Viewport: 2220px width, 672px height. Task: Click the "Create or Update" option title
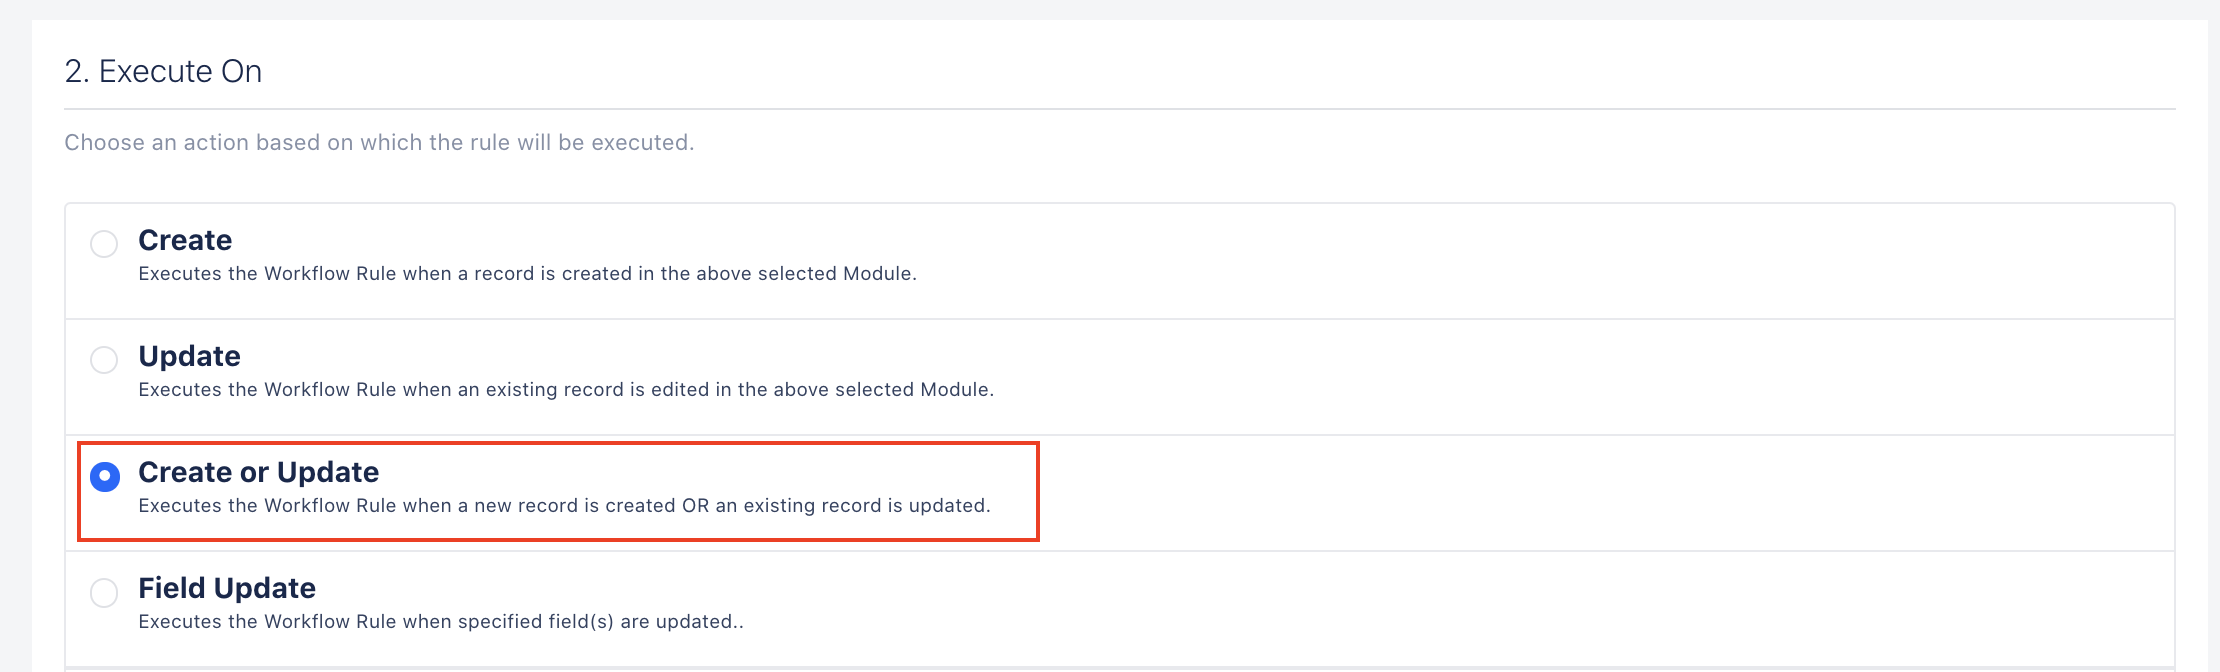[x=258, y=472]
